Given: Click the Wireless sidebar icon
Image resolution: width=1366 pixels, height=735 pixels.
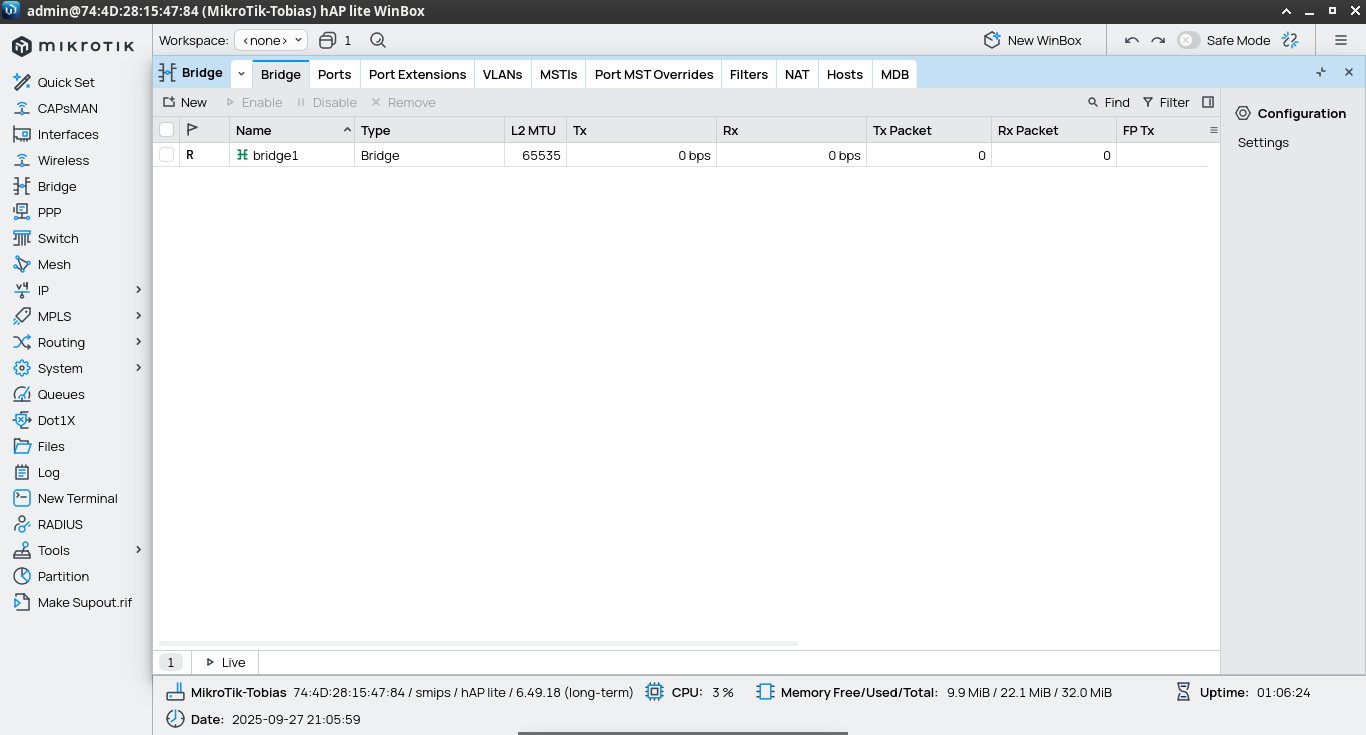Looking at the screenshot, I should click(x=21, y=160).
